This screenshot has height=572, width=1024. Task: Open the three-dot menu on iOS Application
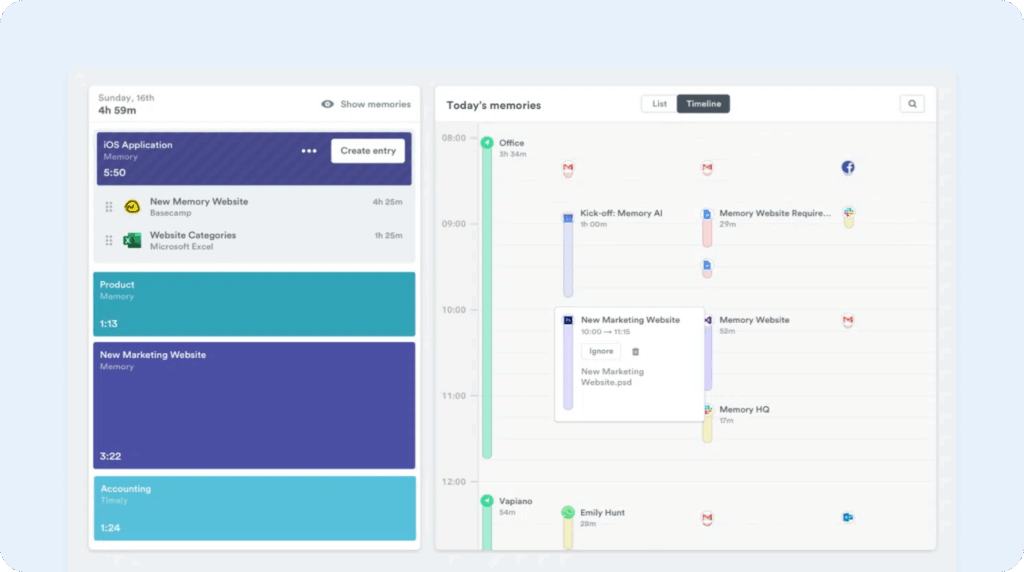click(309, 151)
